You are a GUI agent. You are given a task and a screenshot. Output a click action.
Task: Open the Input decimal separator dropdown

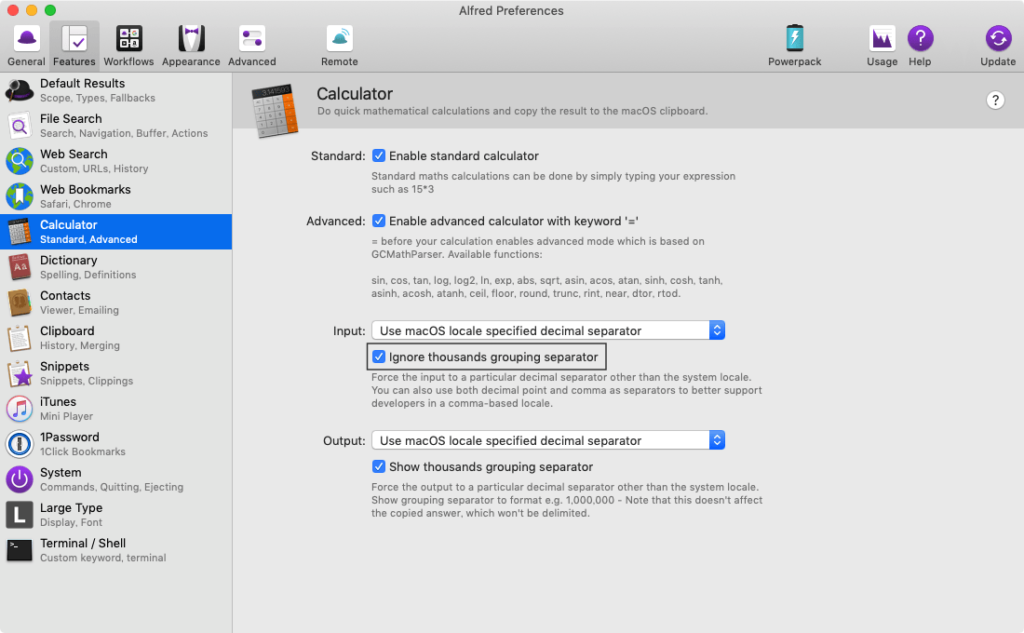[548, 330]
